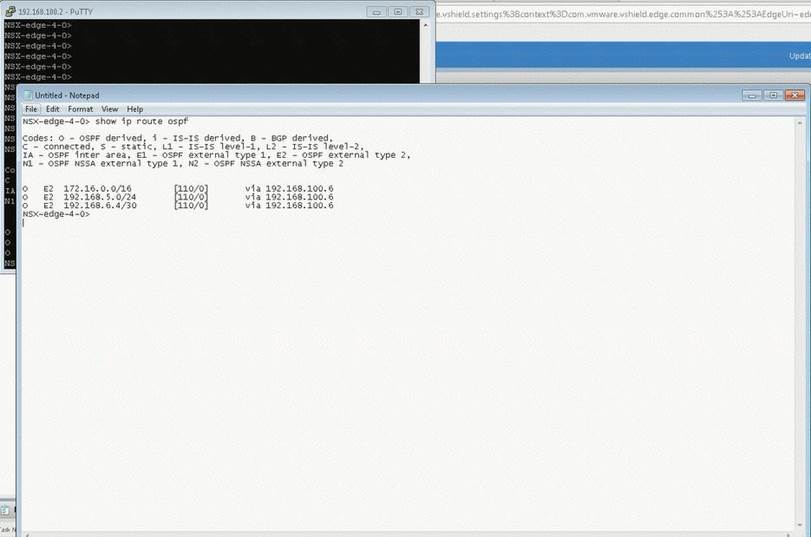
Task: Maximize the PuTTY terminal window
Action: click(397, 11)
